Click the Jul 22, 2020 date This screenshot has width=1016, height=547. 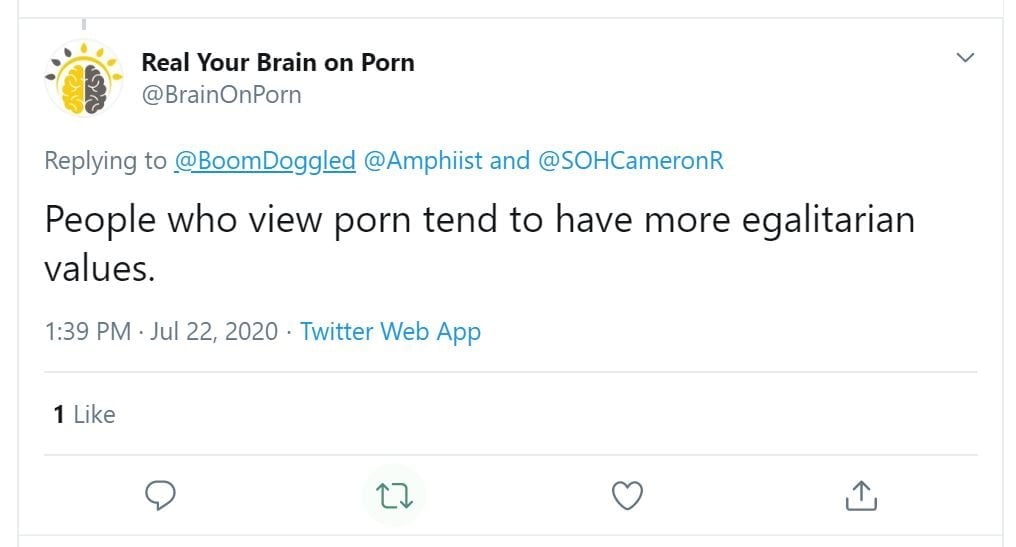coord(214,331)
